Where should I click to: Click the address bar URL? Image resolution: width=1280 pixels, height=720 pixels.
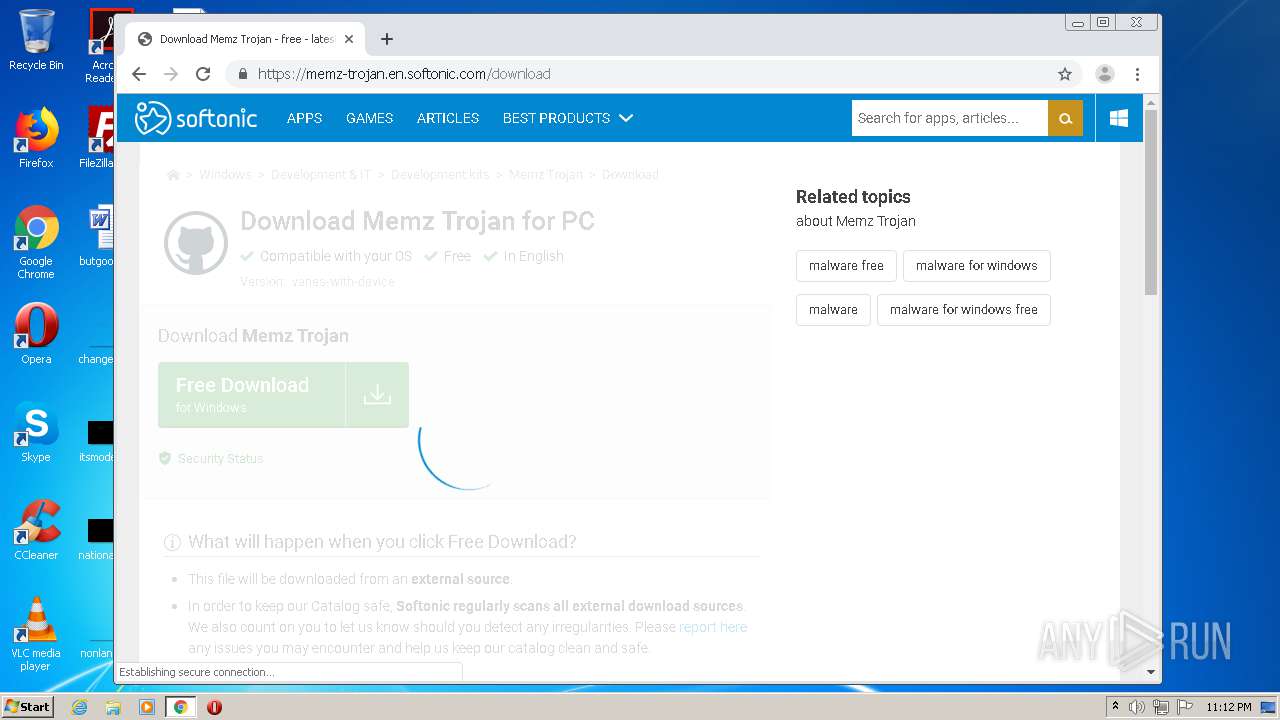pos(404,74)
